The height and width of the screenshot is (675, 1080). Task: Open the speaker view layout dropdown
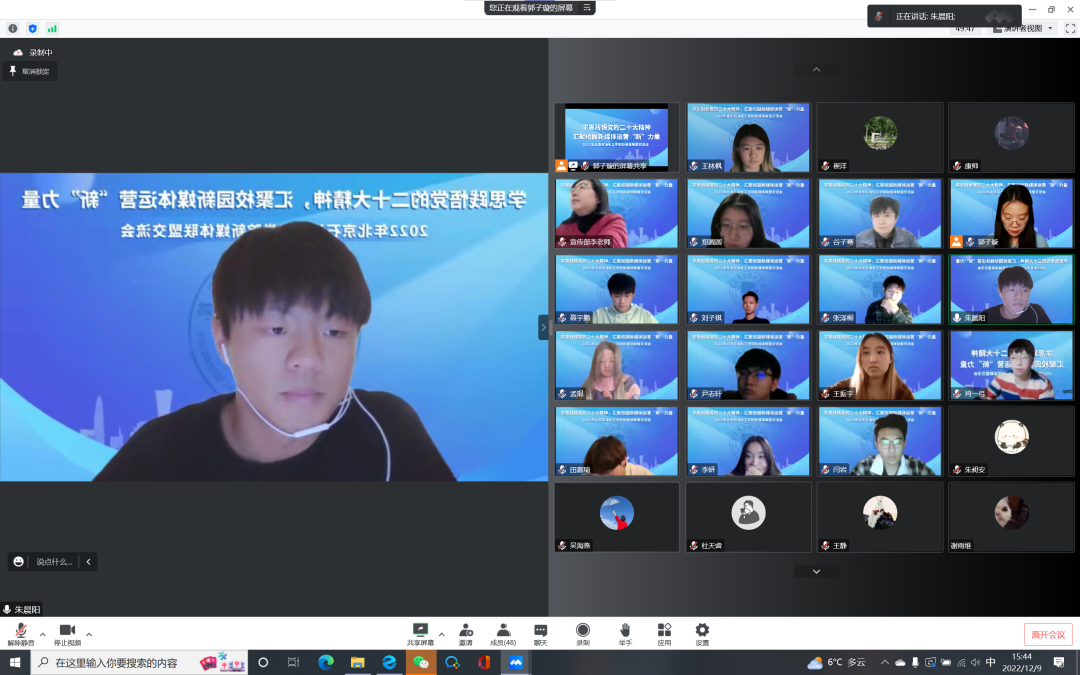tap(1023, 28)
